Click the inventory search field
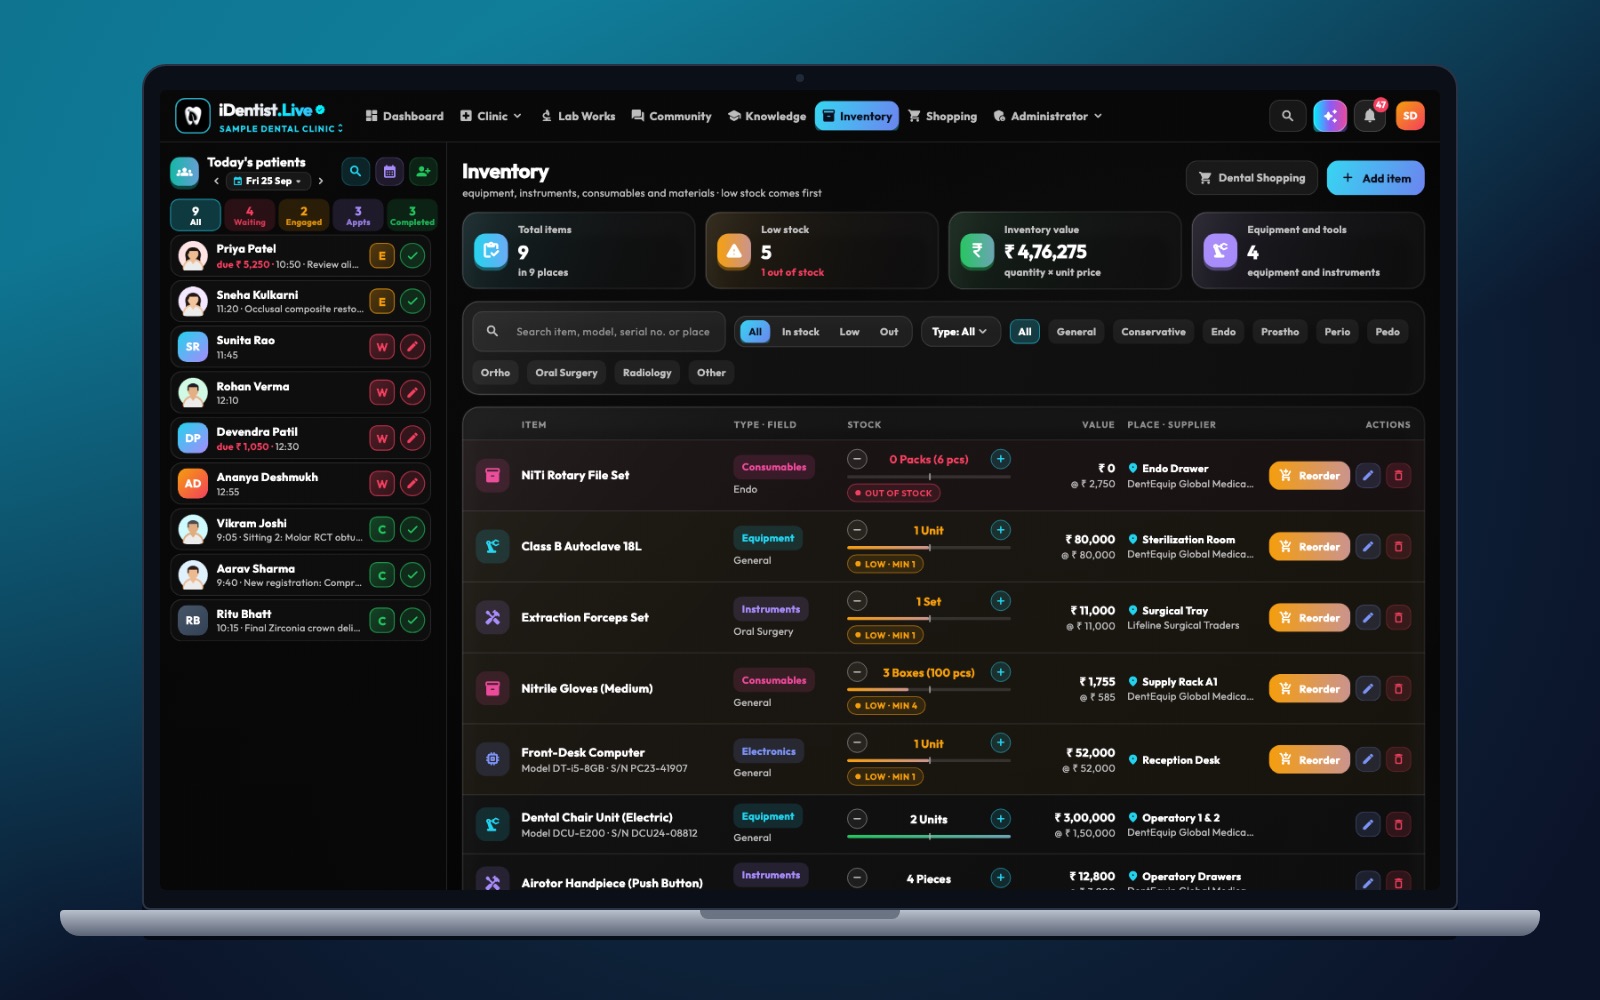The width and height of the screenshot is (1600, 1000). click(600, 332)
